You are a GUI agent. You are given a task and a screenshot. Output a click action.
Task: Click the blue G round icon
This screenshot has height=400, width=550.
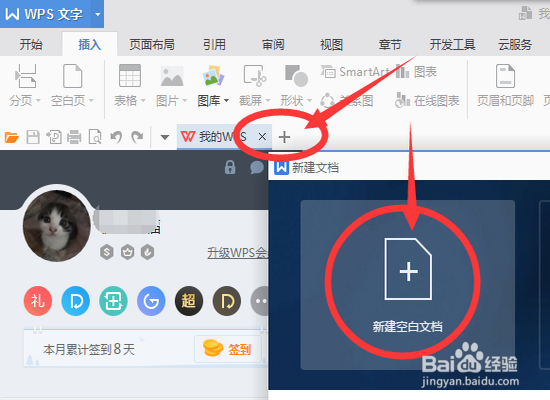[x=151, y=301]
